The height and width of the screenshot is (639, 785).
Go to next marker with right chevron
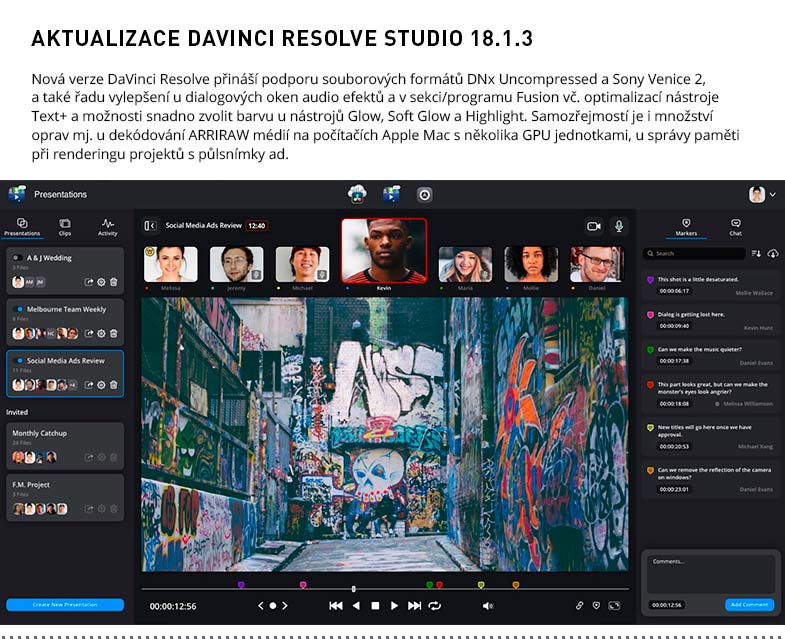tap(284, 605)
